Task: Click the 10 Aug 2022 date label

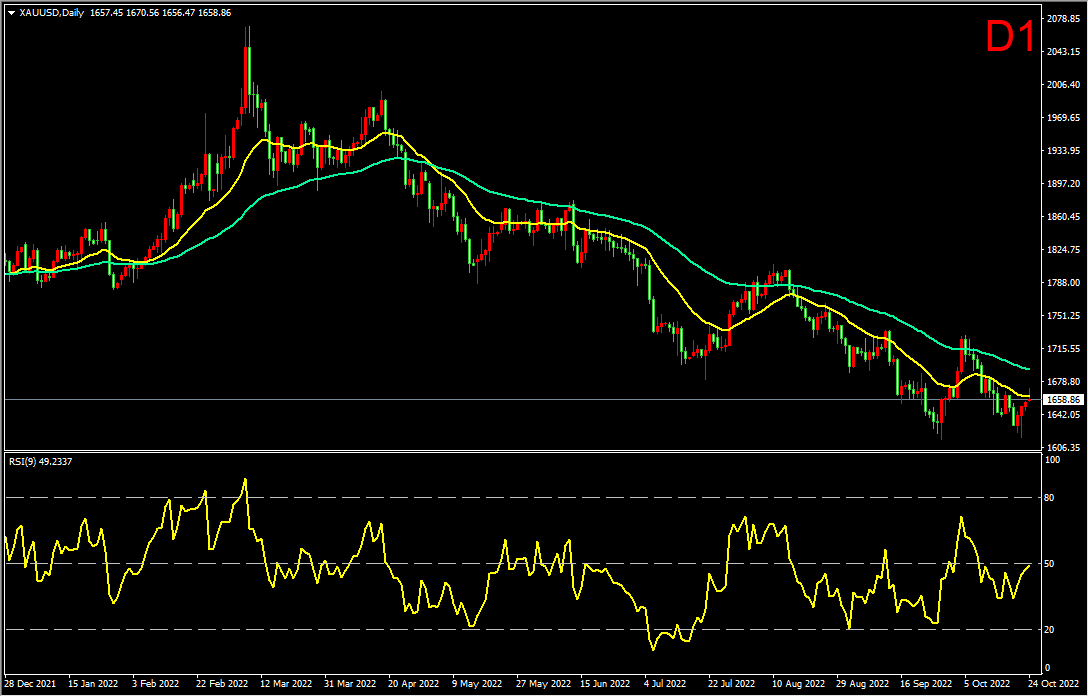Action: pos(797,684)
